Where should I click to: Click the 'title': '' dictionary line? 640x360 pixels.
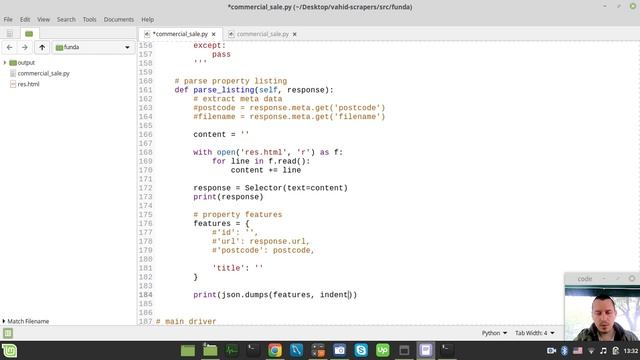coord(238,268)
